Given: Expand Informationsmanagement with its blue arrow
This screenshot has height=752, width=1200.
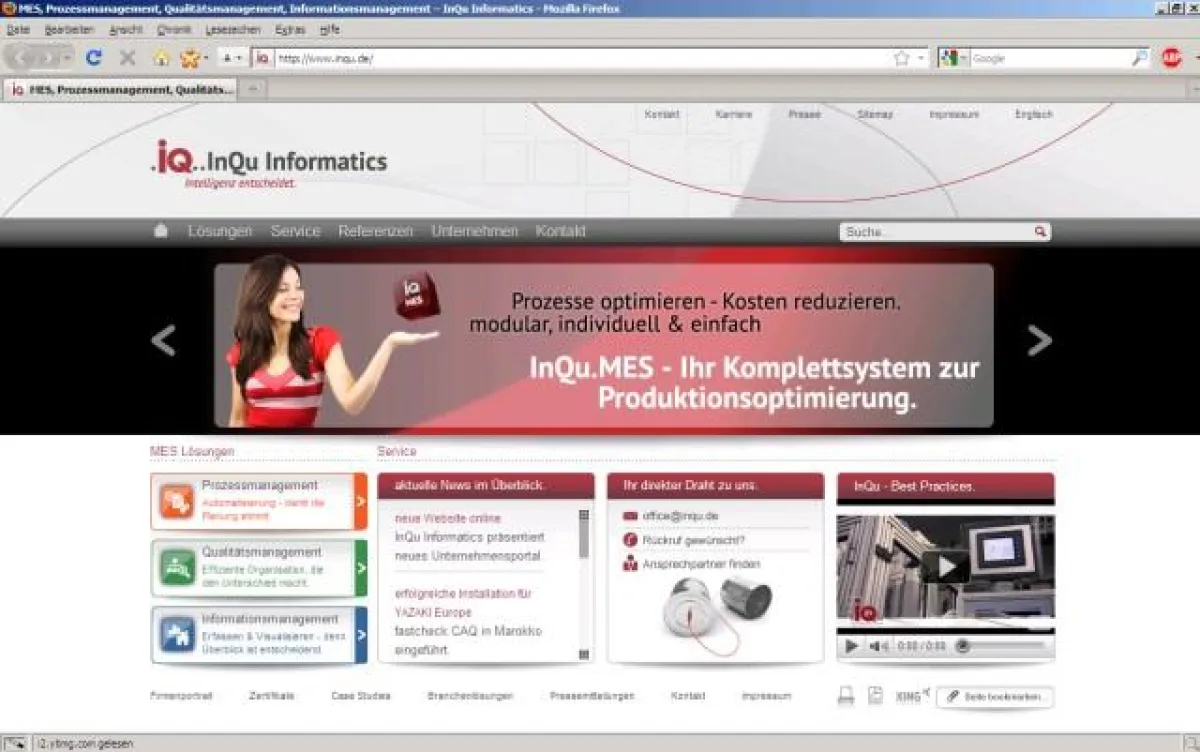Looking at the screenshot, I should pyautogui.click(x=361, y=634).
